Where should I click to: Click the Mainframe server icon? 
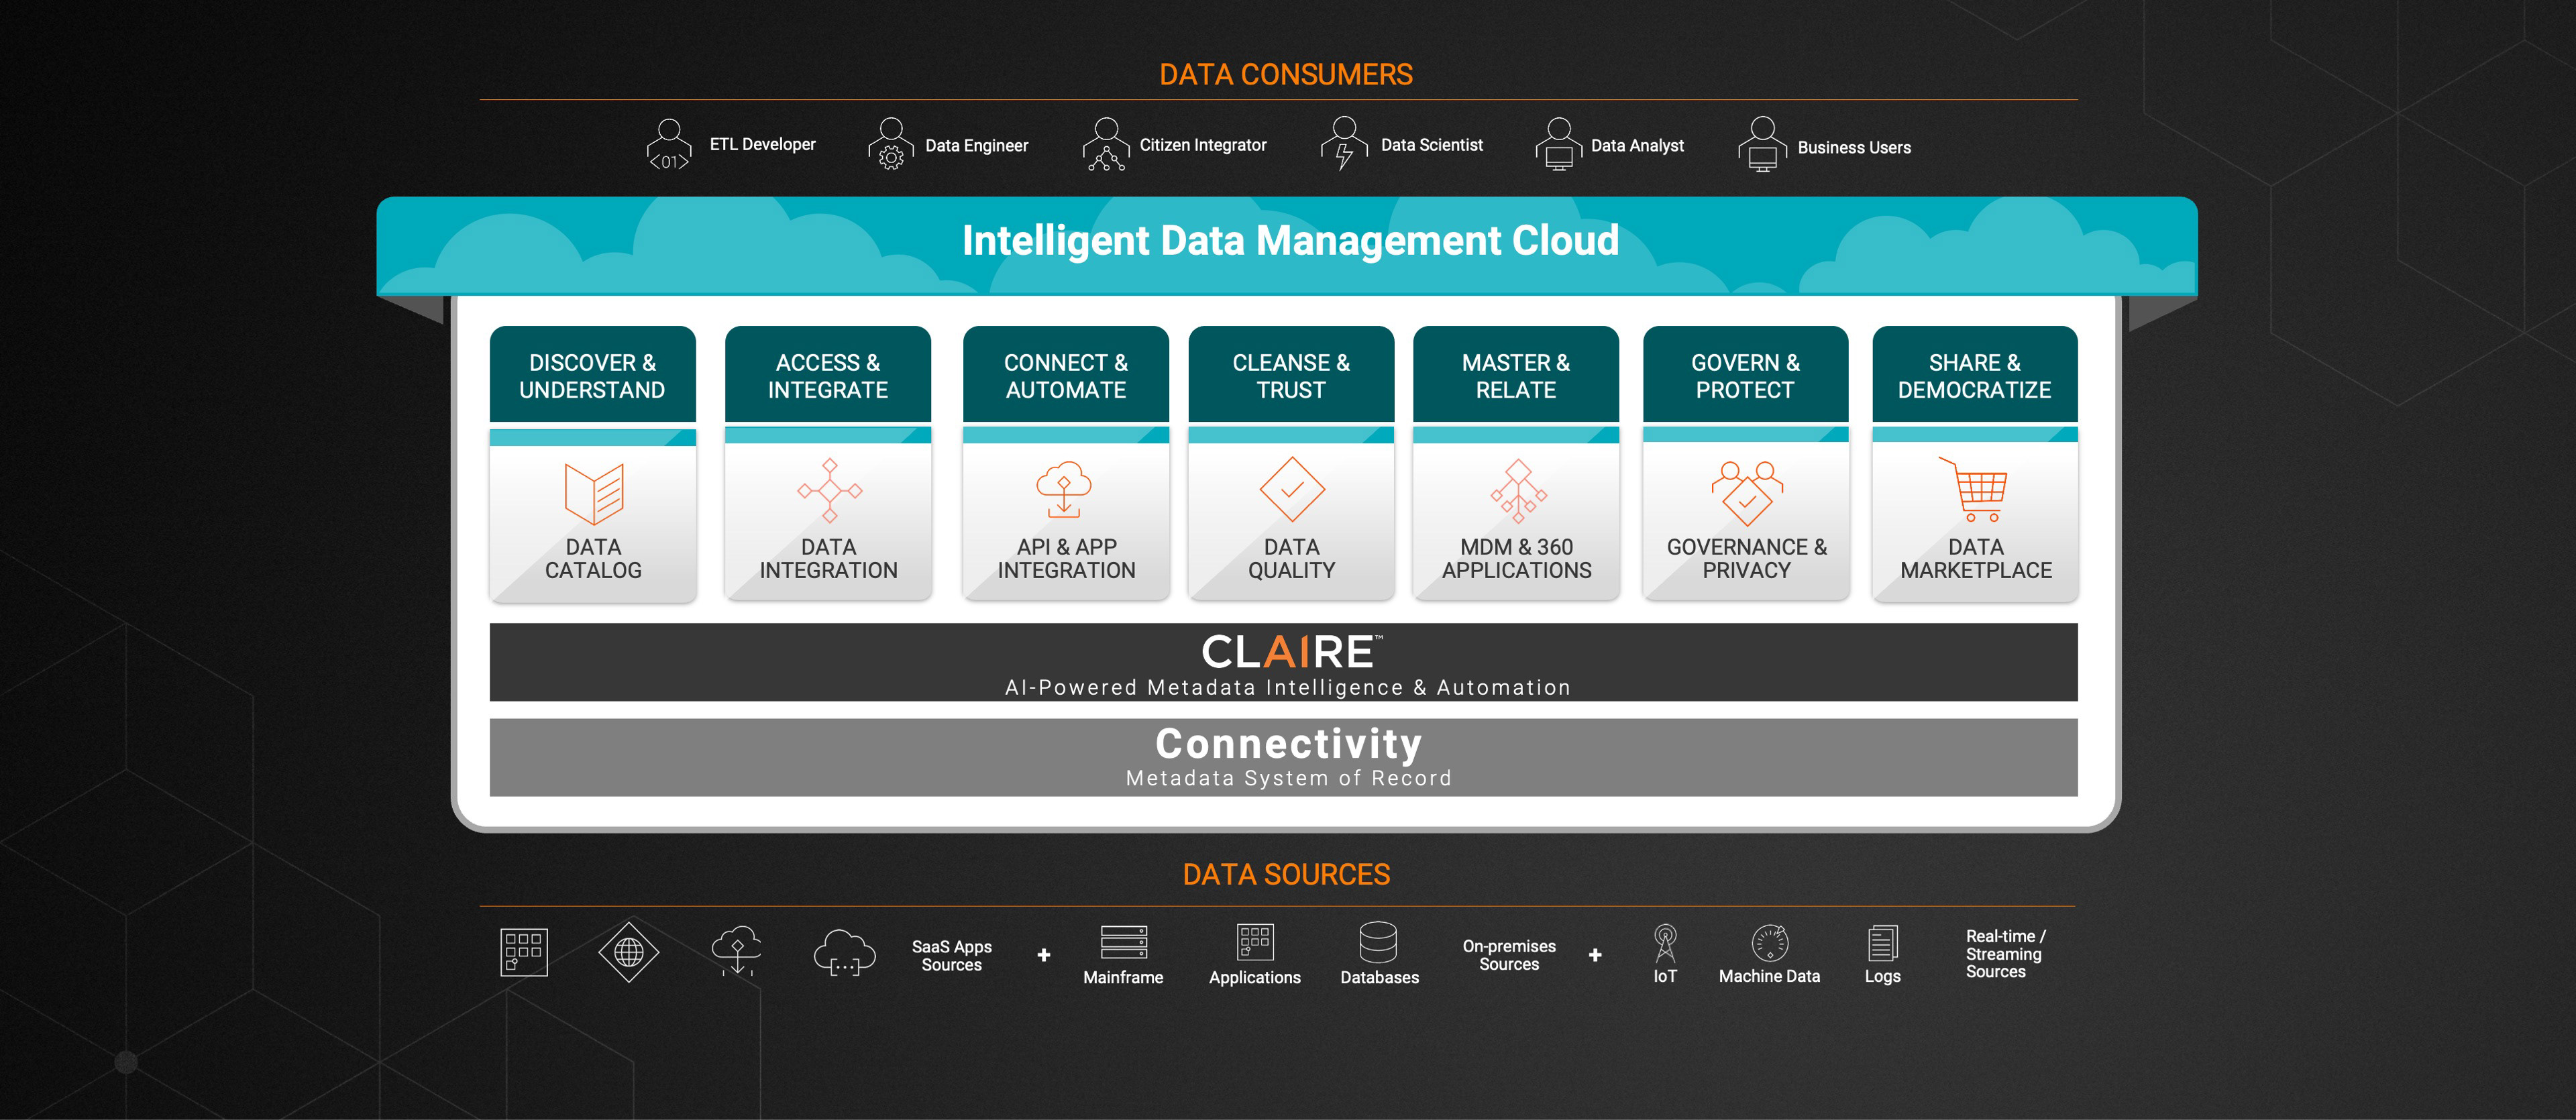coord(1123,942)
